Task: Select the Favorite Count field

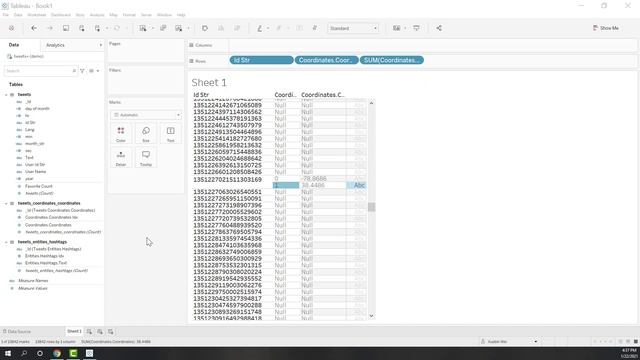Action: click(39, 186)
